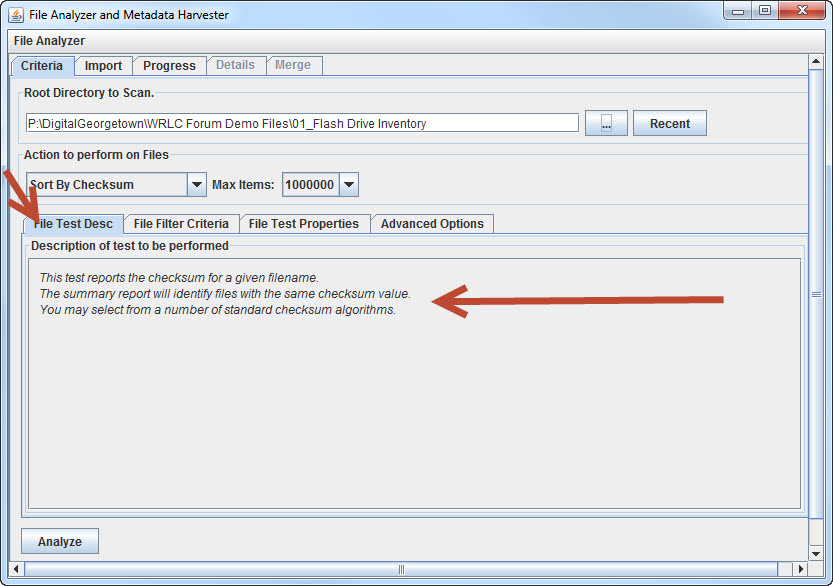Open the browse directory "..." button
Image resolution: width=833 pixels, height=586 pixels.
point(606,123)
